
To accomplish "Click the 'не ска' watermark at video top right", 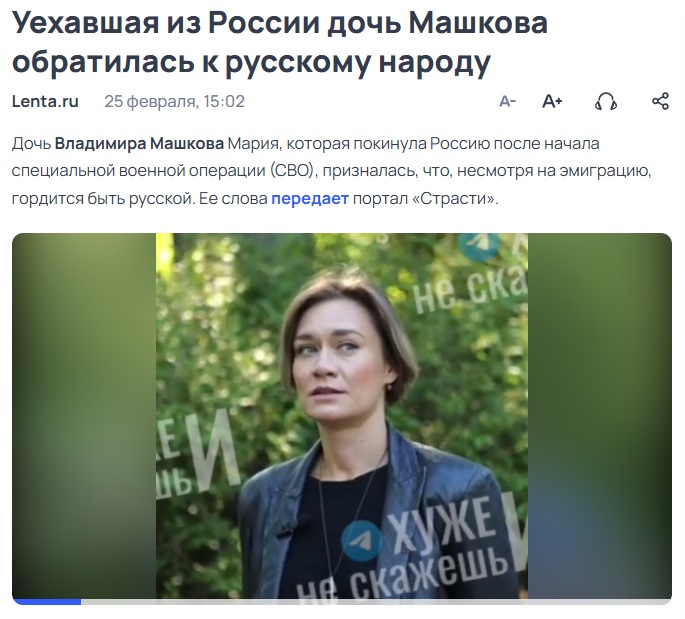I will click(470, 290).
